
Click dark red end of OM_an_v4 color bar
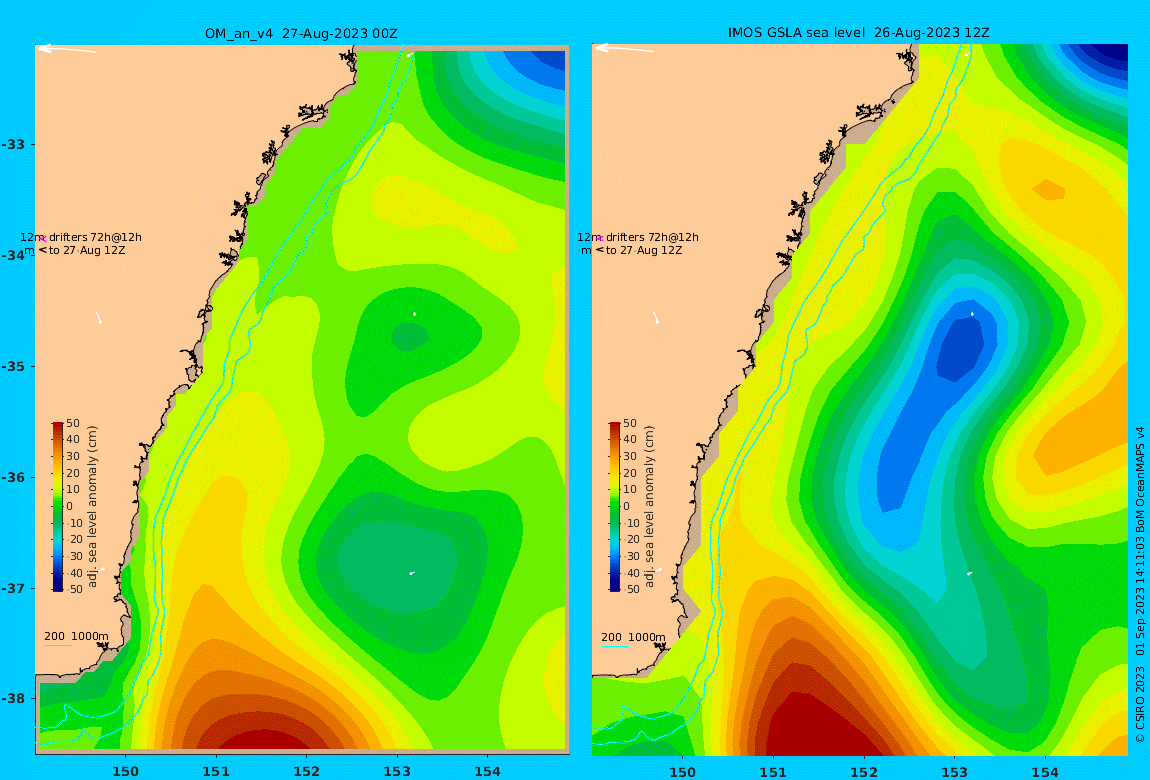tap(58, 427)
